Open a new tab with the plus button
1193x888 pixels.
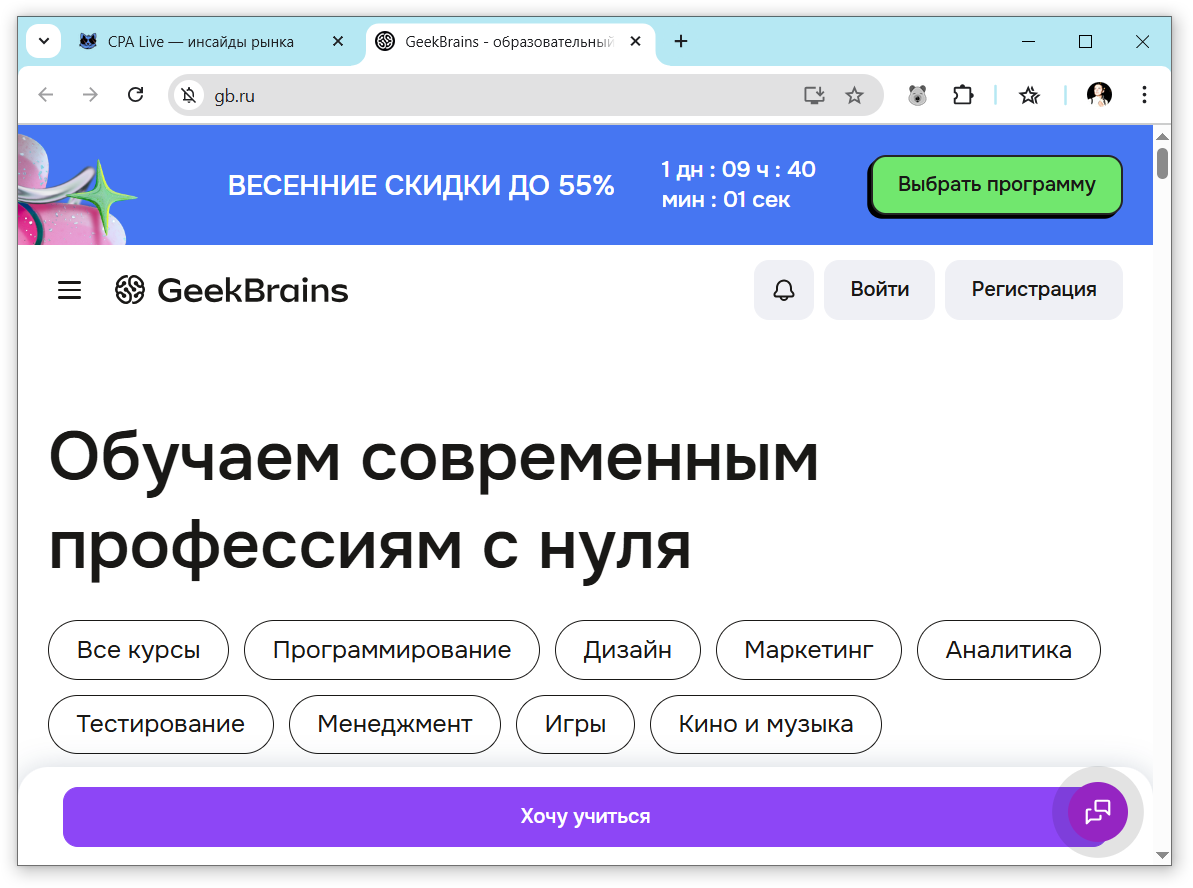(x=681, y=41)
